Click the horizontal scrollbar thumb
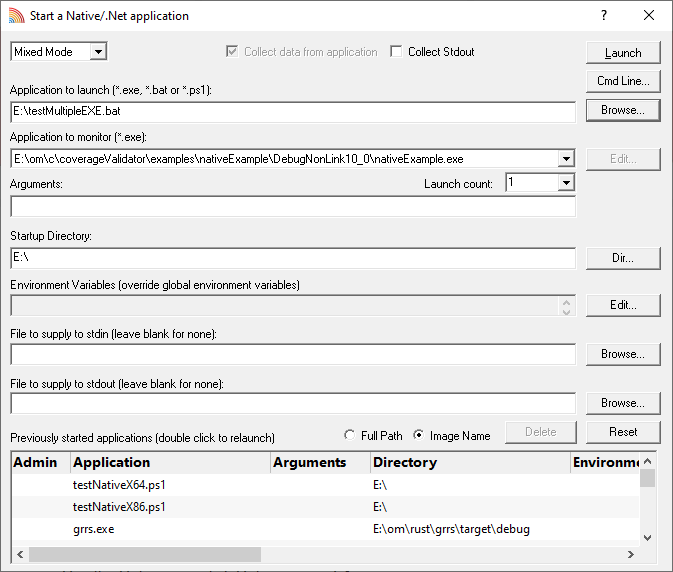The width and height of the screenshot is (673, 572). pos(145,554)
